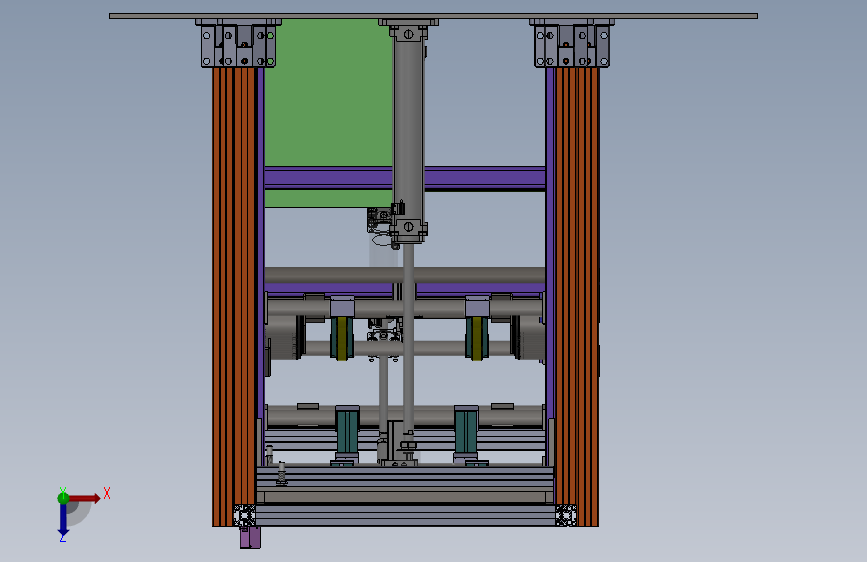Click the blue Z axis arrow of the triad
This screenshot has height=562, width=867.
pos(63,520)
